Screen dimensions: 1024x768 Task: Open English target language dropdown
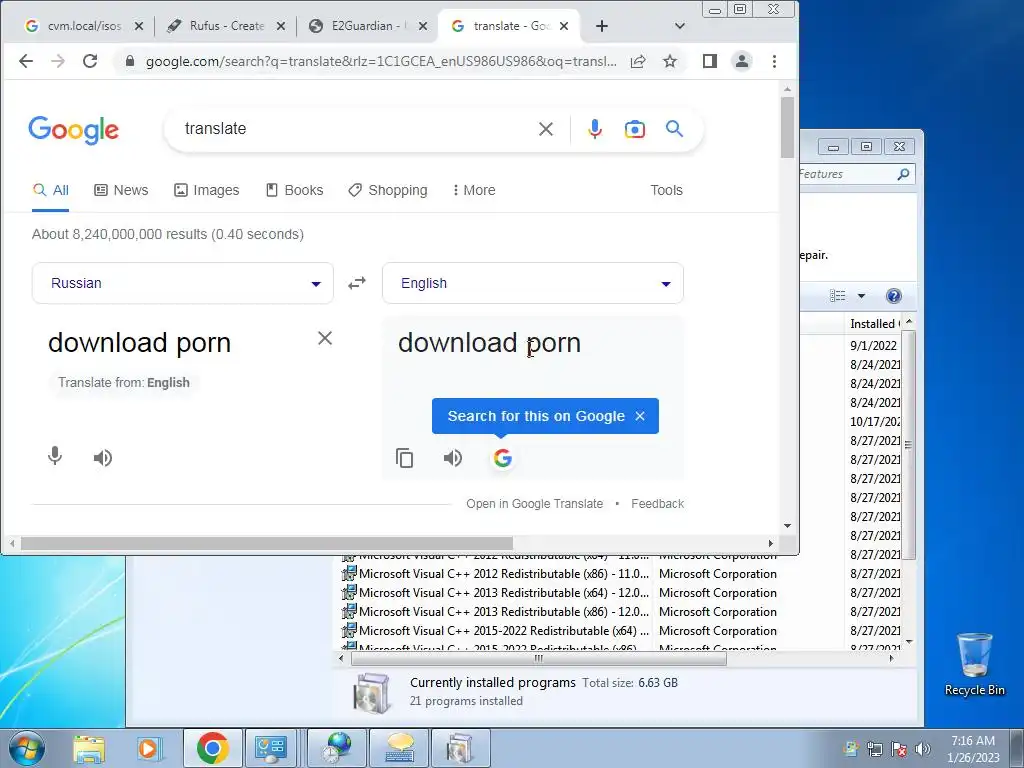tap(533, 283)
